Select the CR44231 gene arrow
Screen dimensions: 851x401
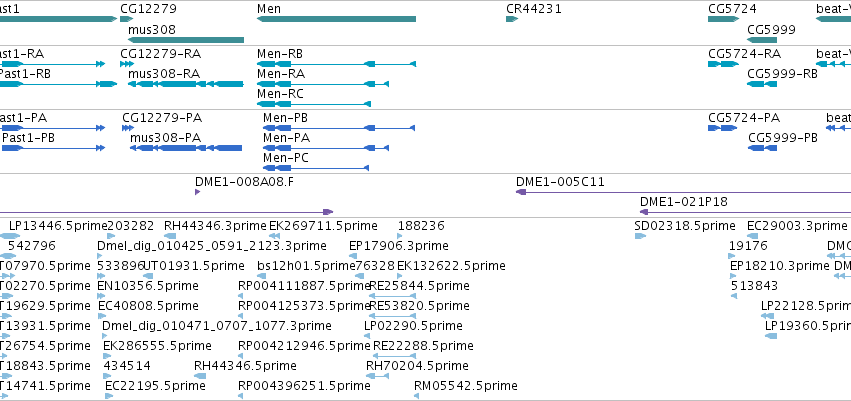pos(512,19)
